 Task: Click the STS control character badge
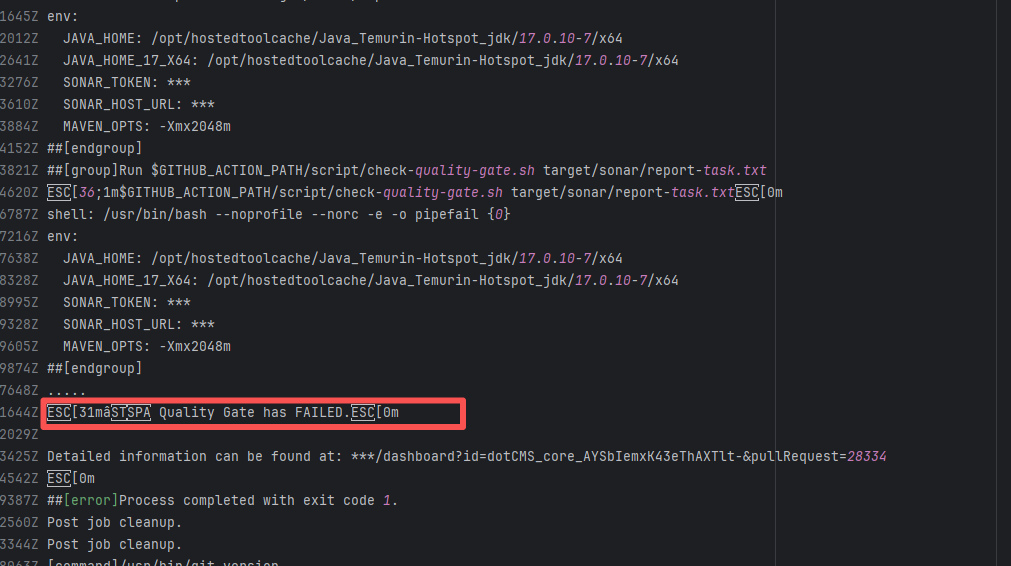coord(119,412)
